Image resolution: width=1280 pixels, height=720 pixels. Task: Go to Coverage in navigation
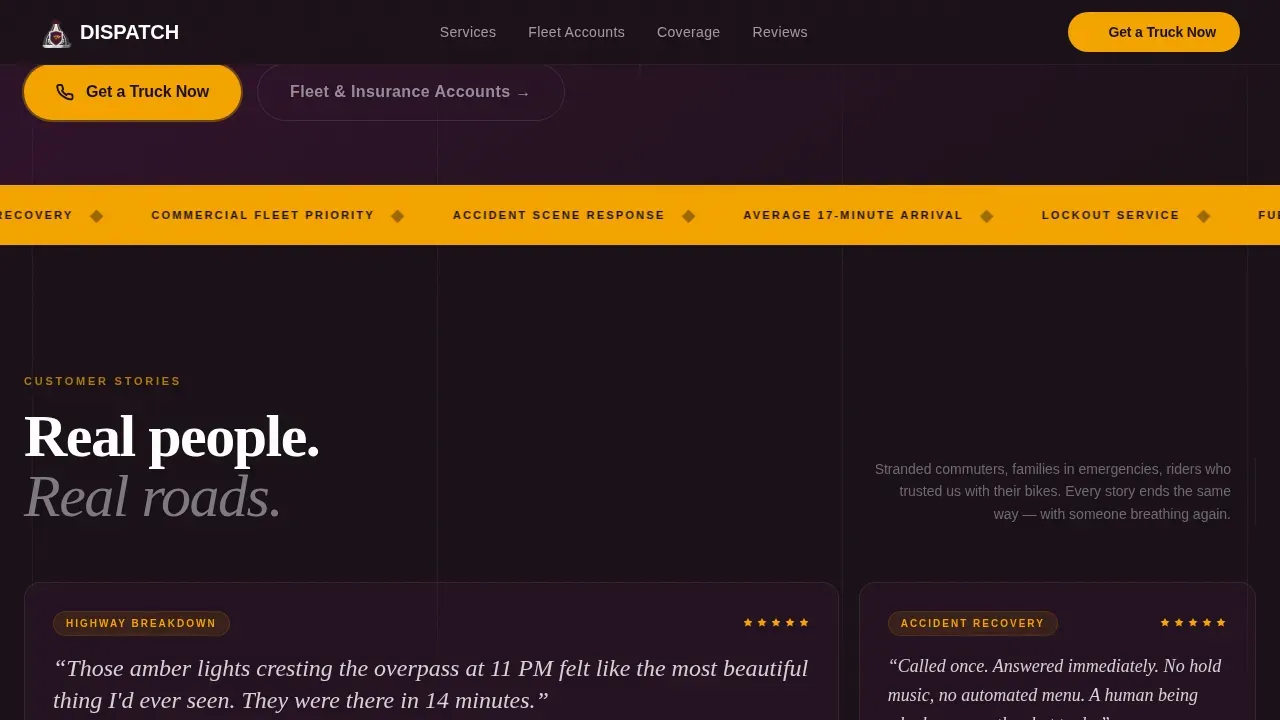pyautogui.click(x=688, y=32)
